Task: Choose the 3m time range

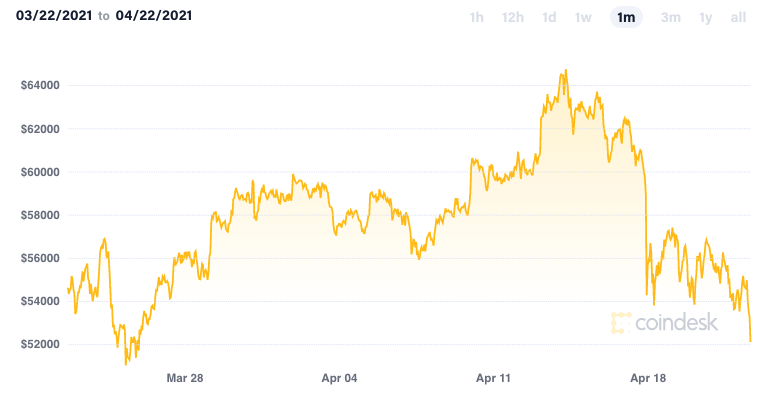Action: [x=670, y=18]
